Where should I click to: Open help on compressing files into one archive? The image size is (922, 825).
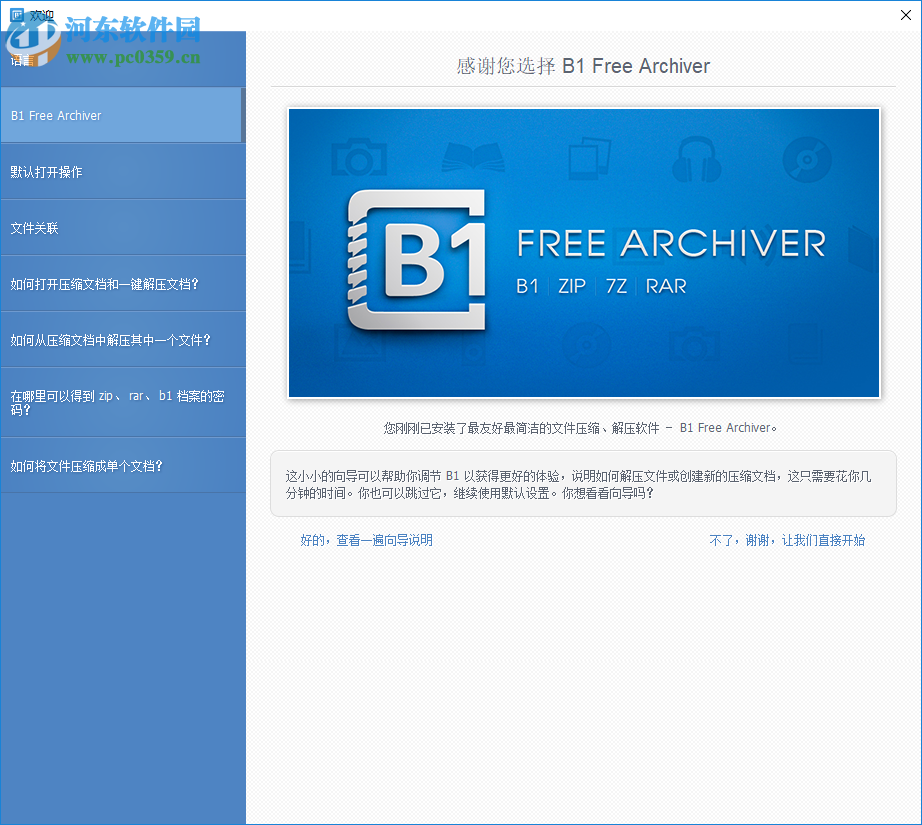pyautogui.click(x=120, y=465)
